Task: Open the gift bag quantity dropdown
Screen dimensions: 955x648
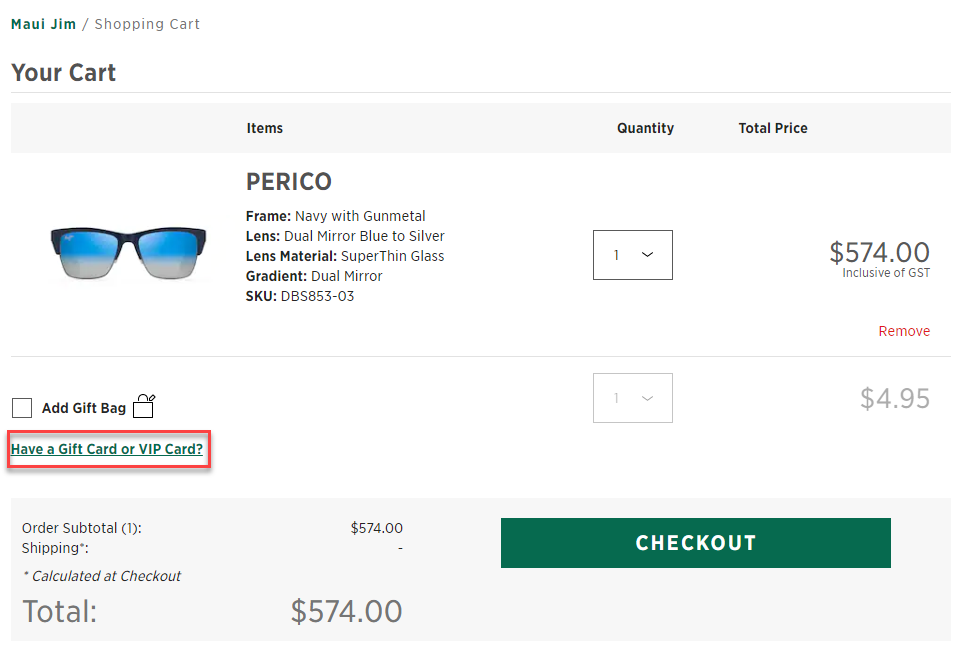Action: point(633,398)
